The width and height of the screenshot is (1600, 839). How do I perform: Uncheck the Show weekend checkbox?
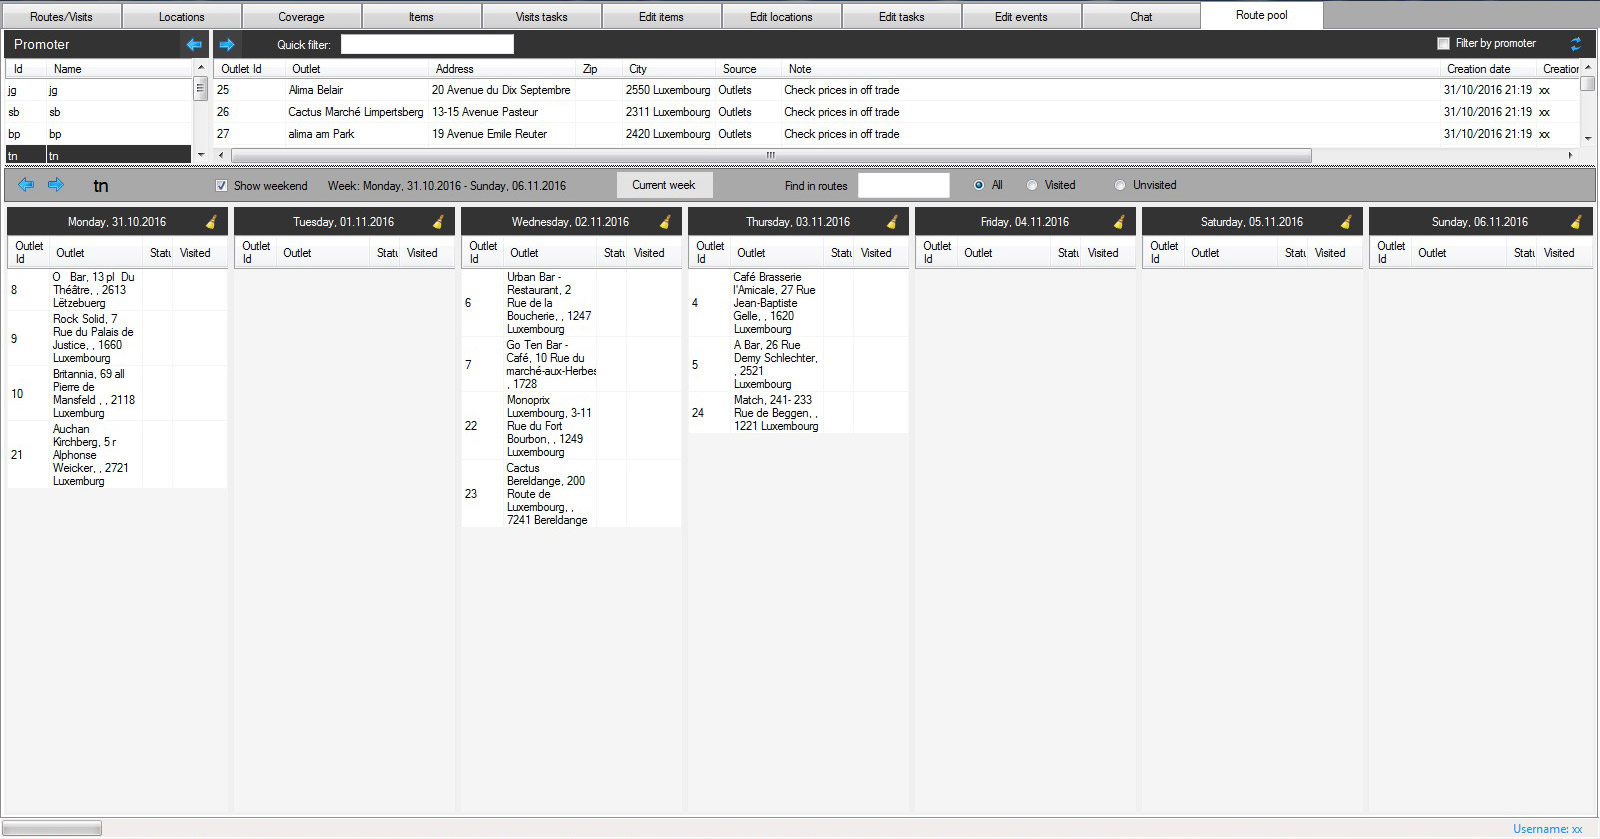coord(221,186)
